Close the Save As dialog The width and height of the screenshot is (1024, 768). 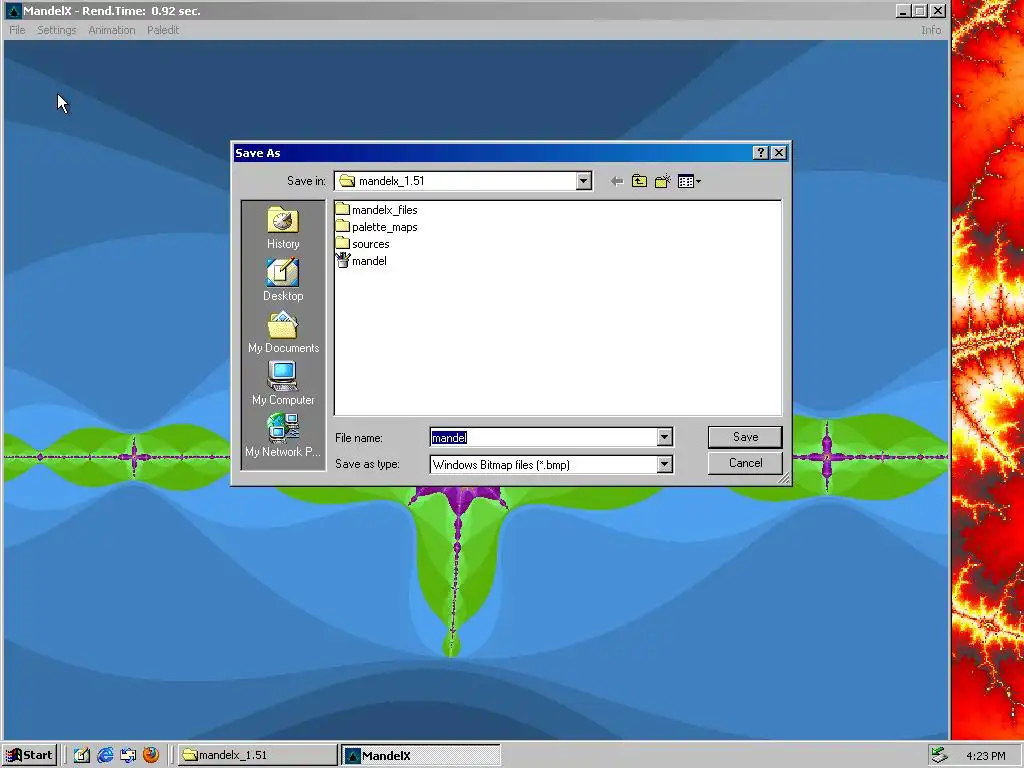(x=778, y=153)
